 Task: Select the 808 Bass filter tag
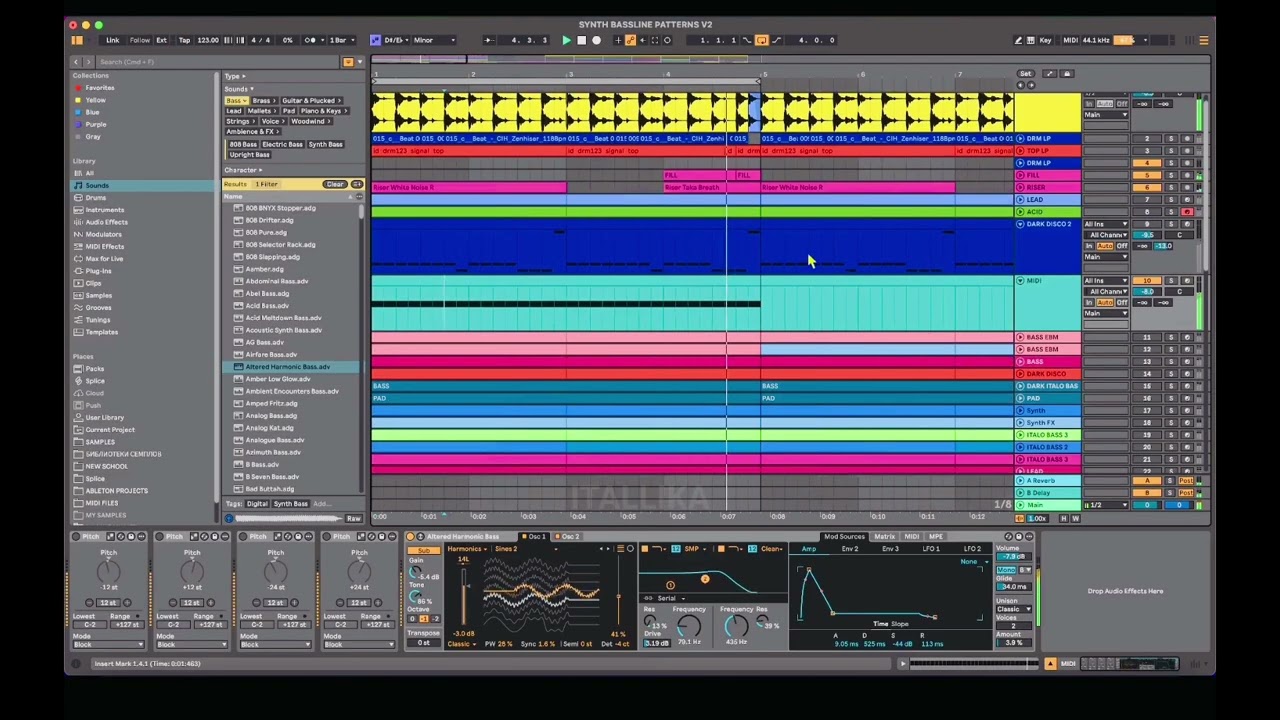click(242, 144)
